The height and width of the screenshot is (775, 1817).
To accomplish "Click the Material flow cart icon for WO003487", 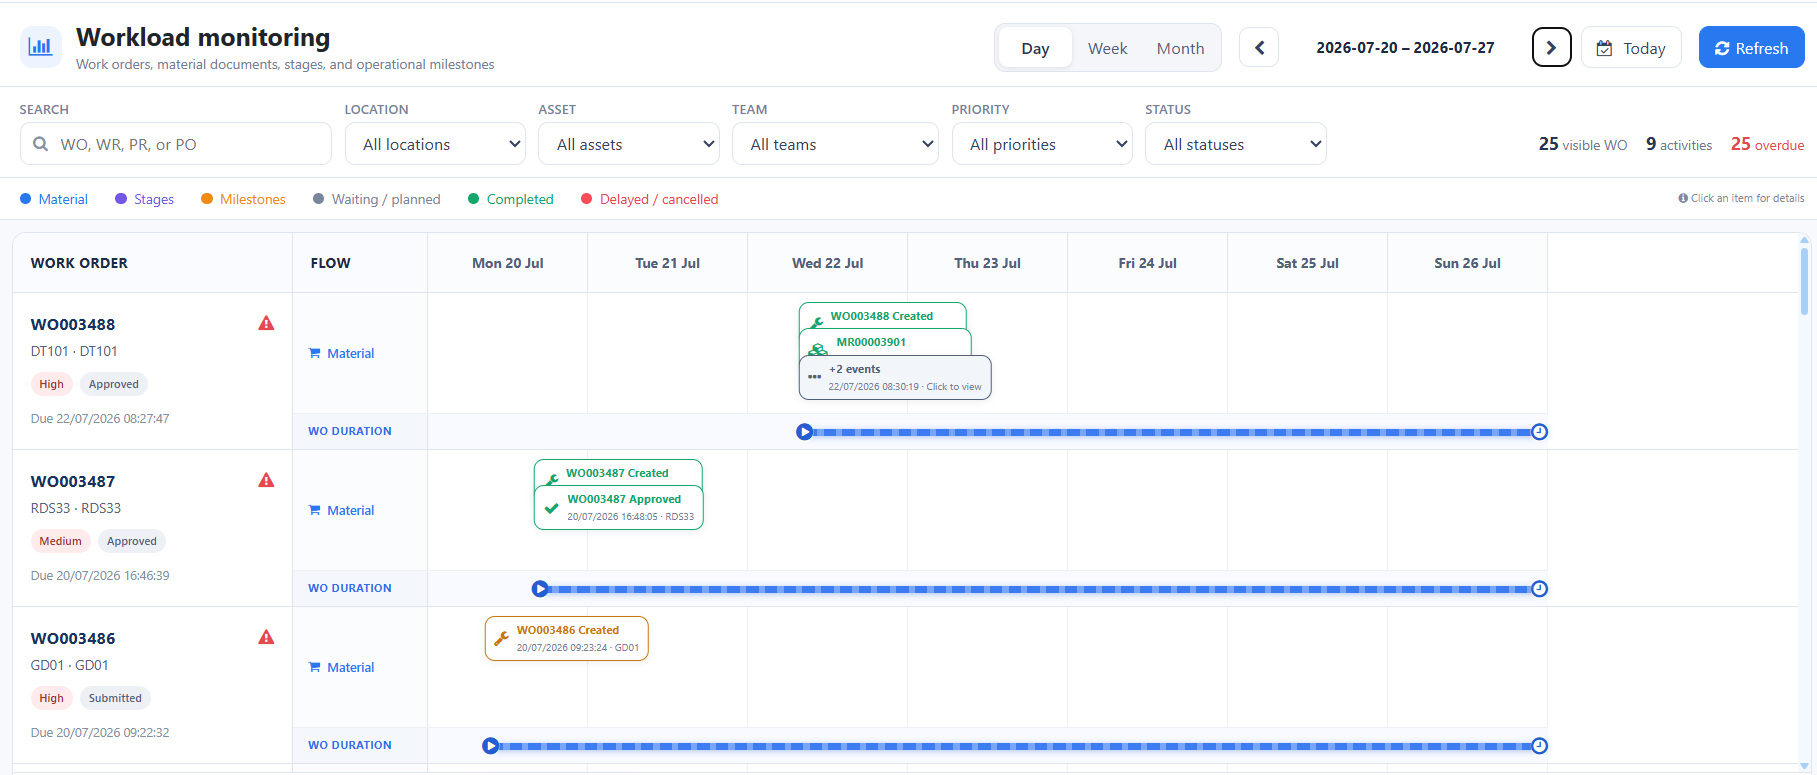I will pos(315,510).
